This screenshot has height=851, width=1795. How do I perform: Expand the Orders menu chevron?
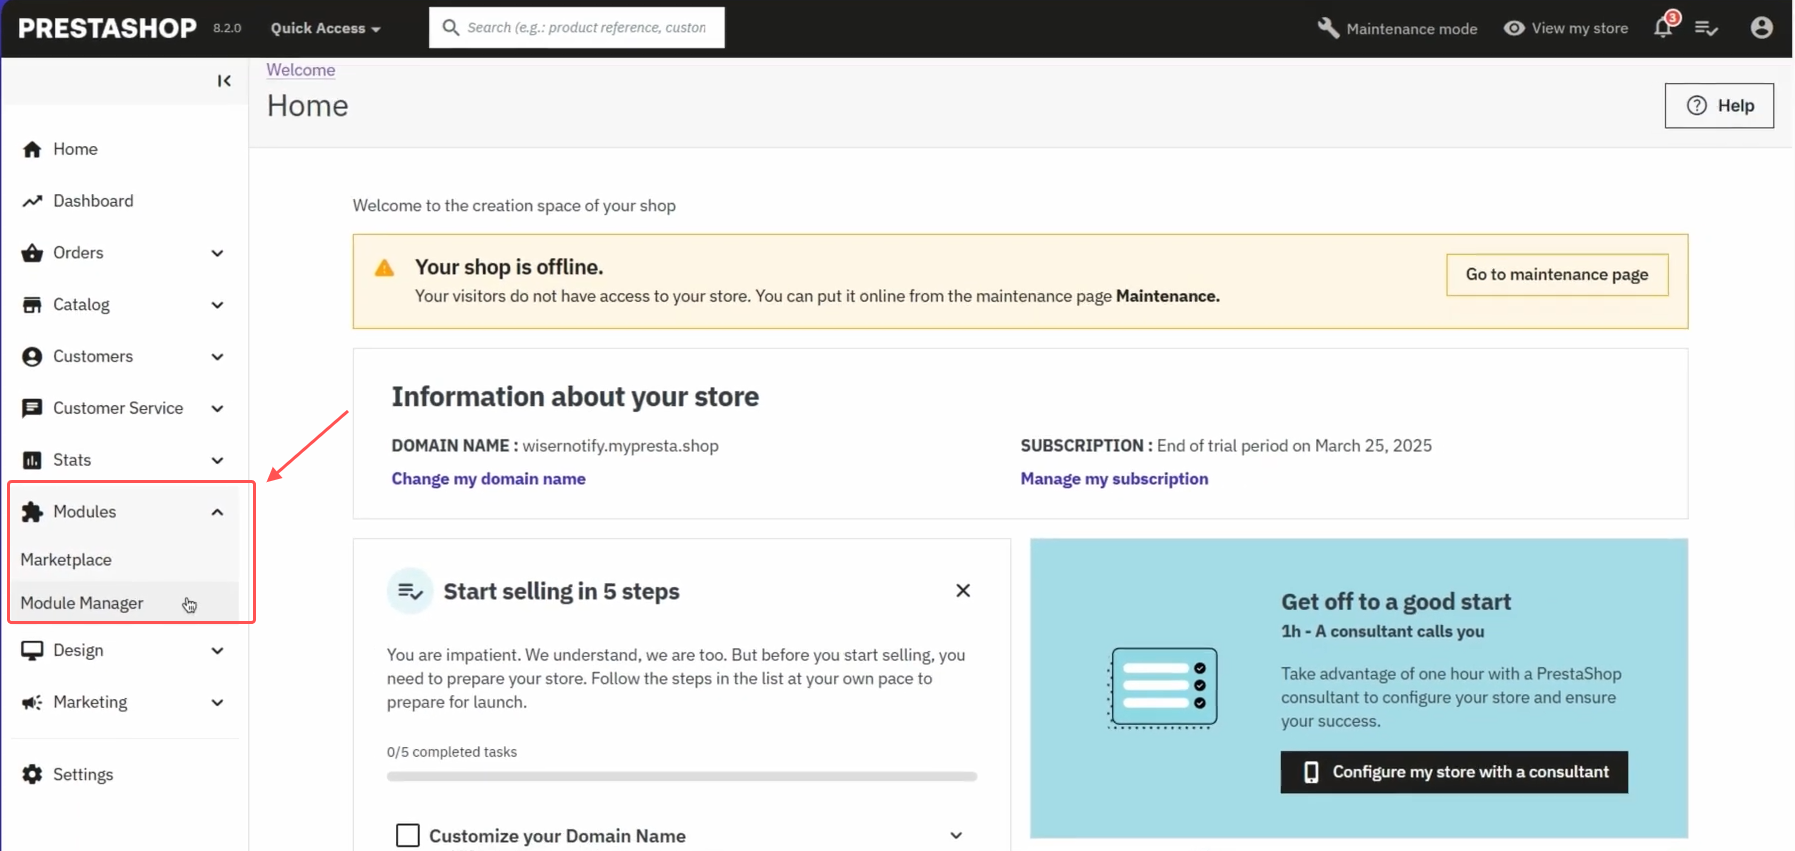pos(217,253)
